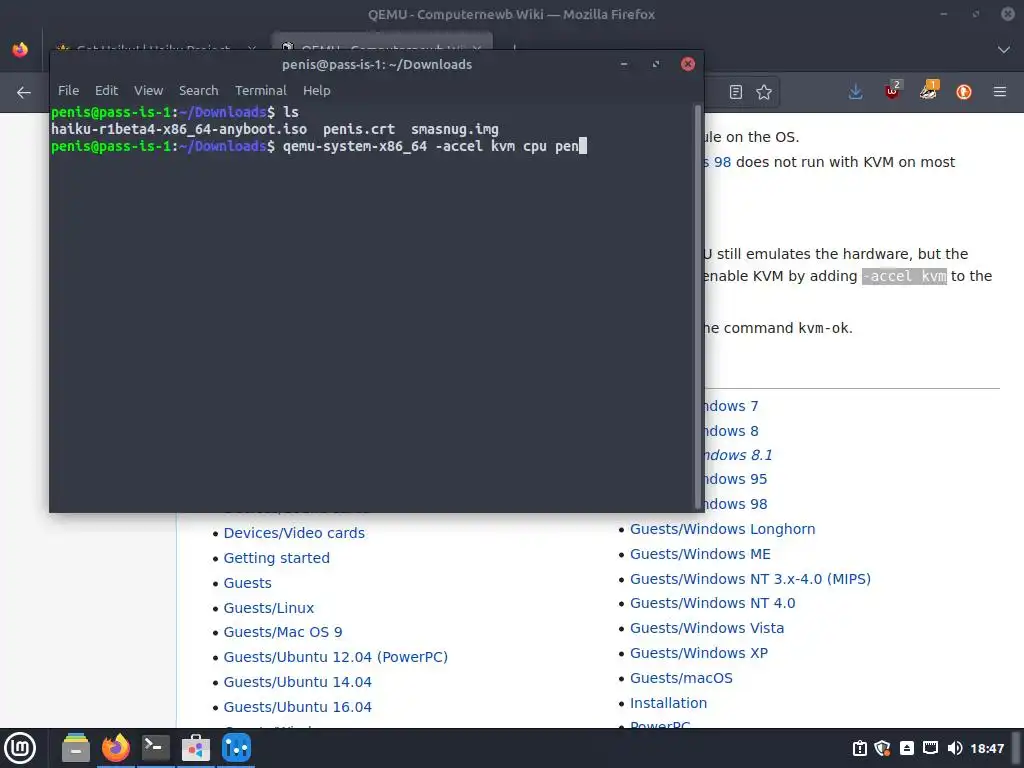Click Firefox back arrow button
1024x768 pixels.
[24, 92]
